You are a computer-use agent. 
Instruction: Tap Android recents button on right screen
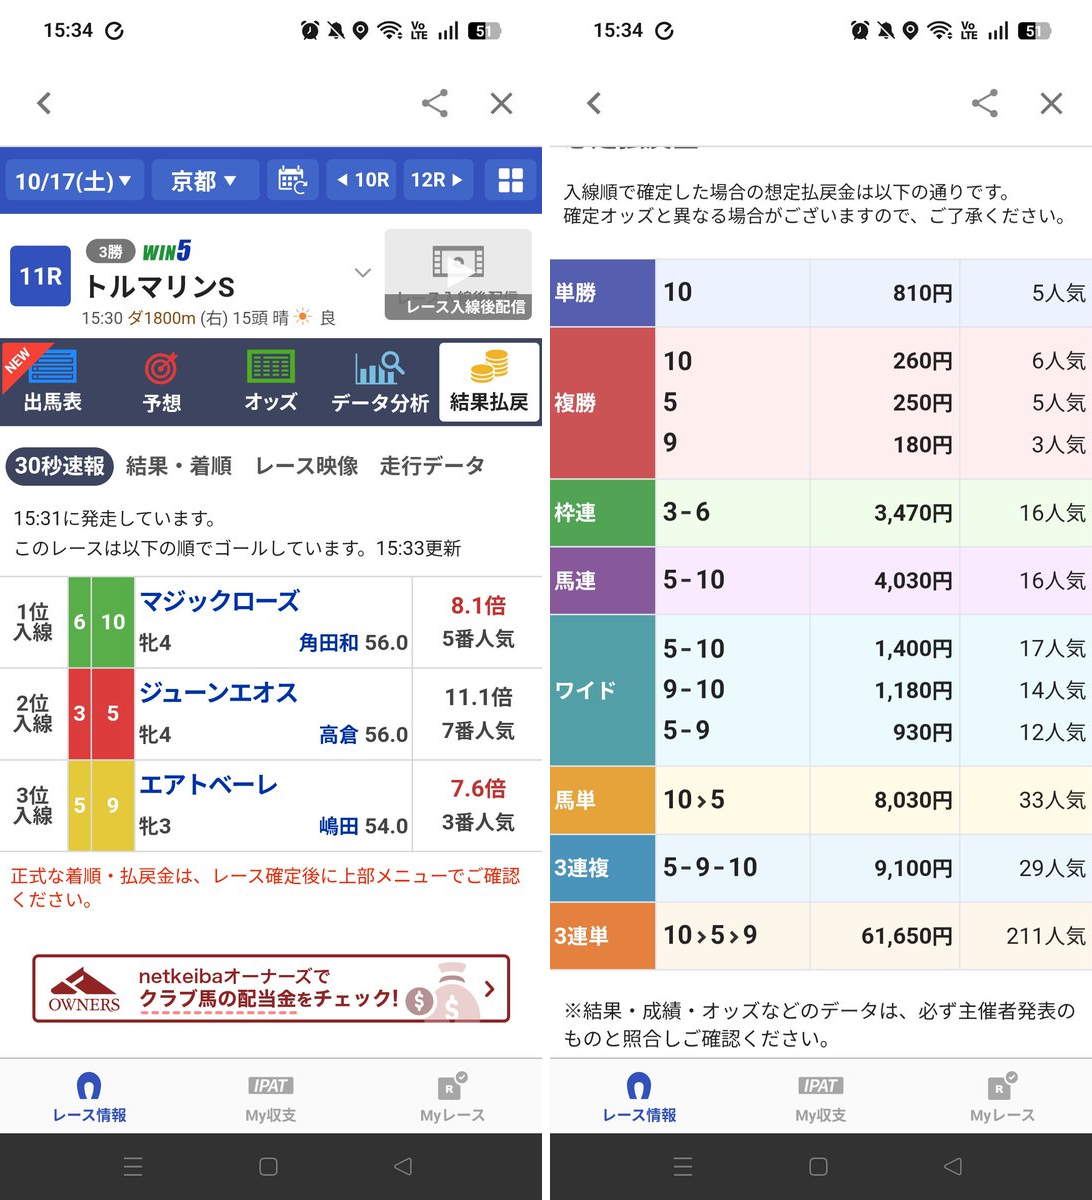(683, 1166)
